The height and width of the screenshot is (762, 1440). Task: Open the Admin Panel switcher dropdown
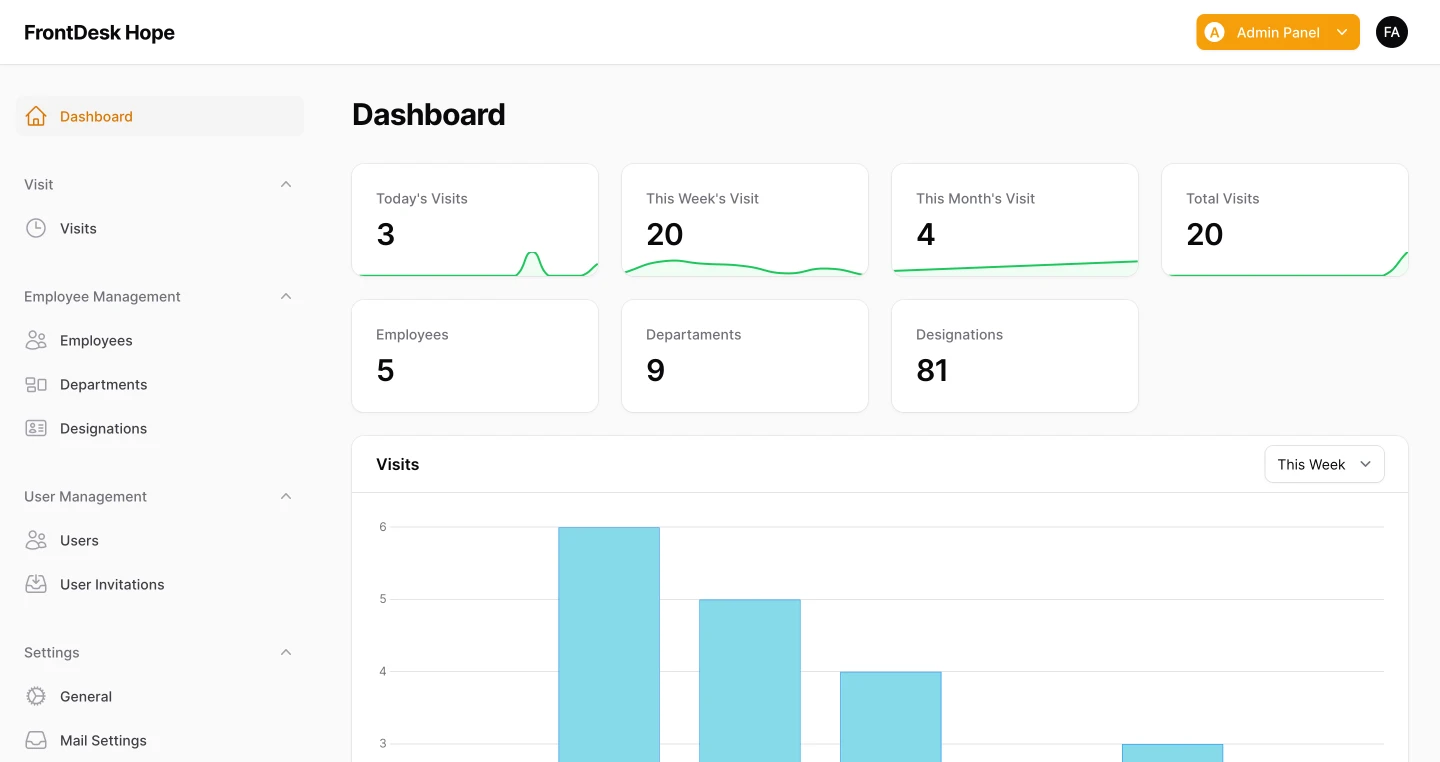pos(1278,32)
